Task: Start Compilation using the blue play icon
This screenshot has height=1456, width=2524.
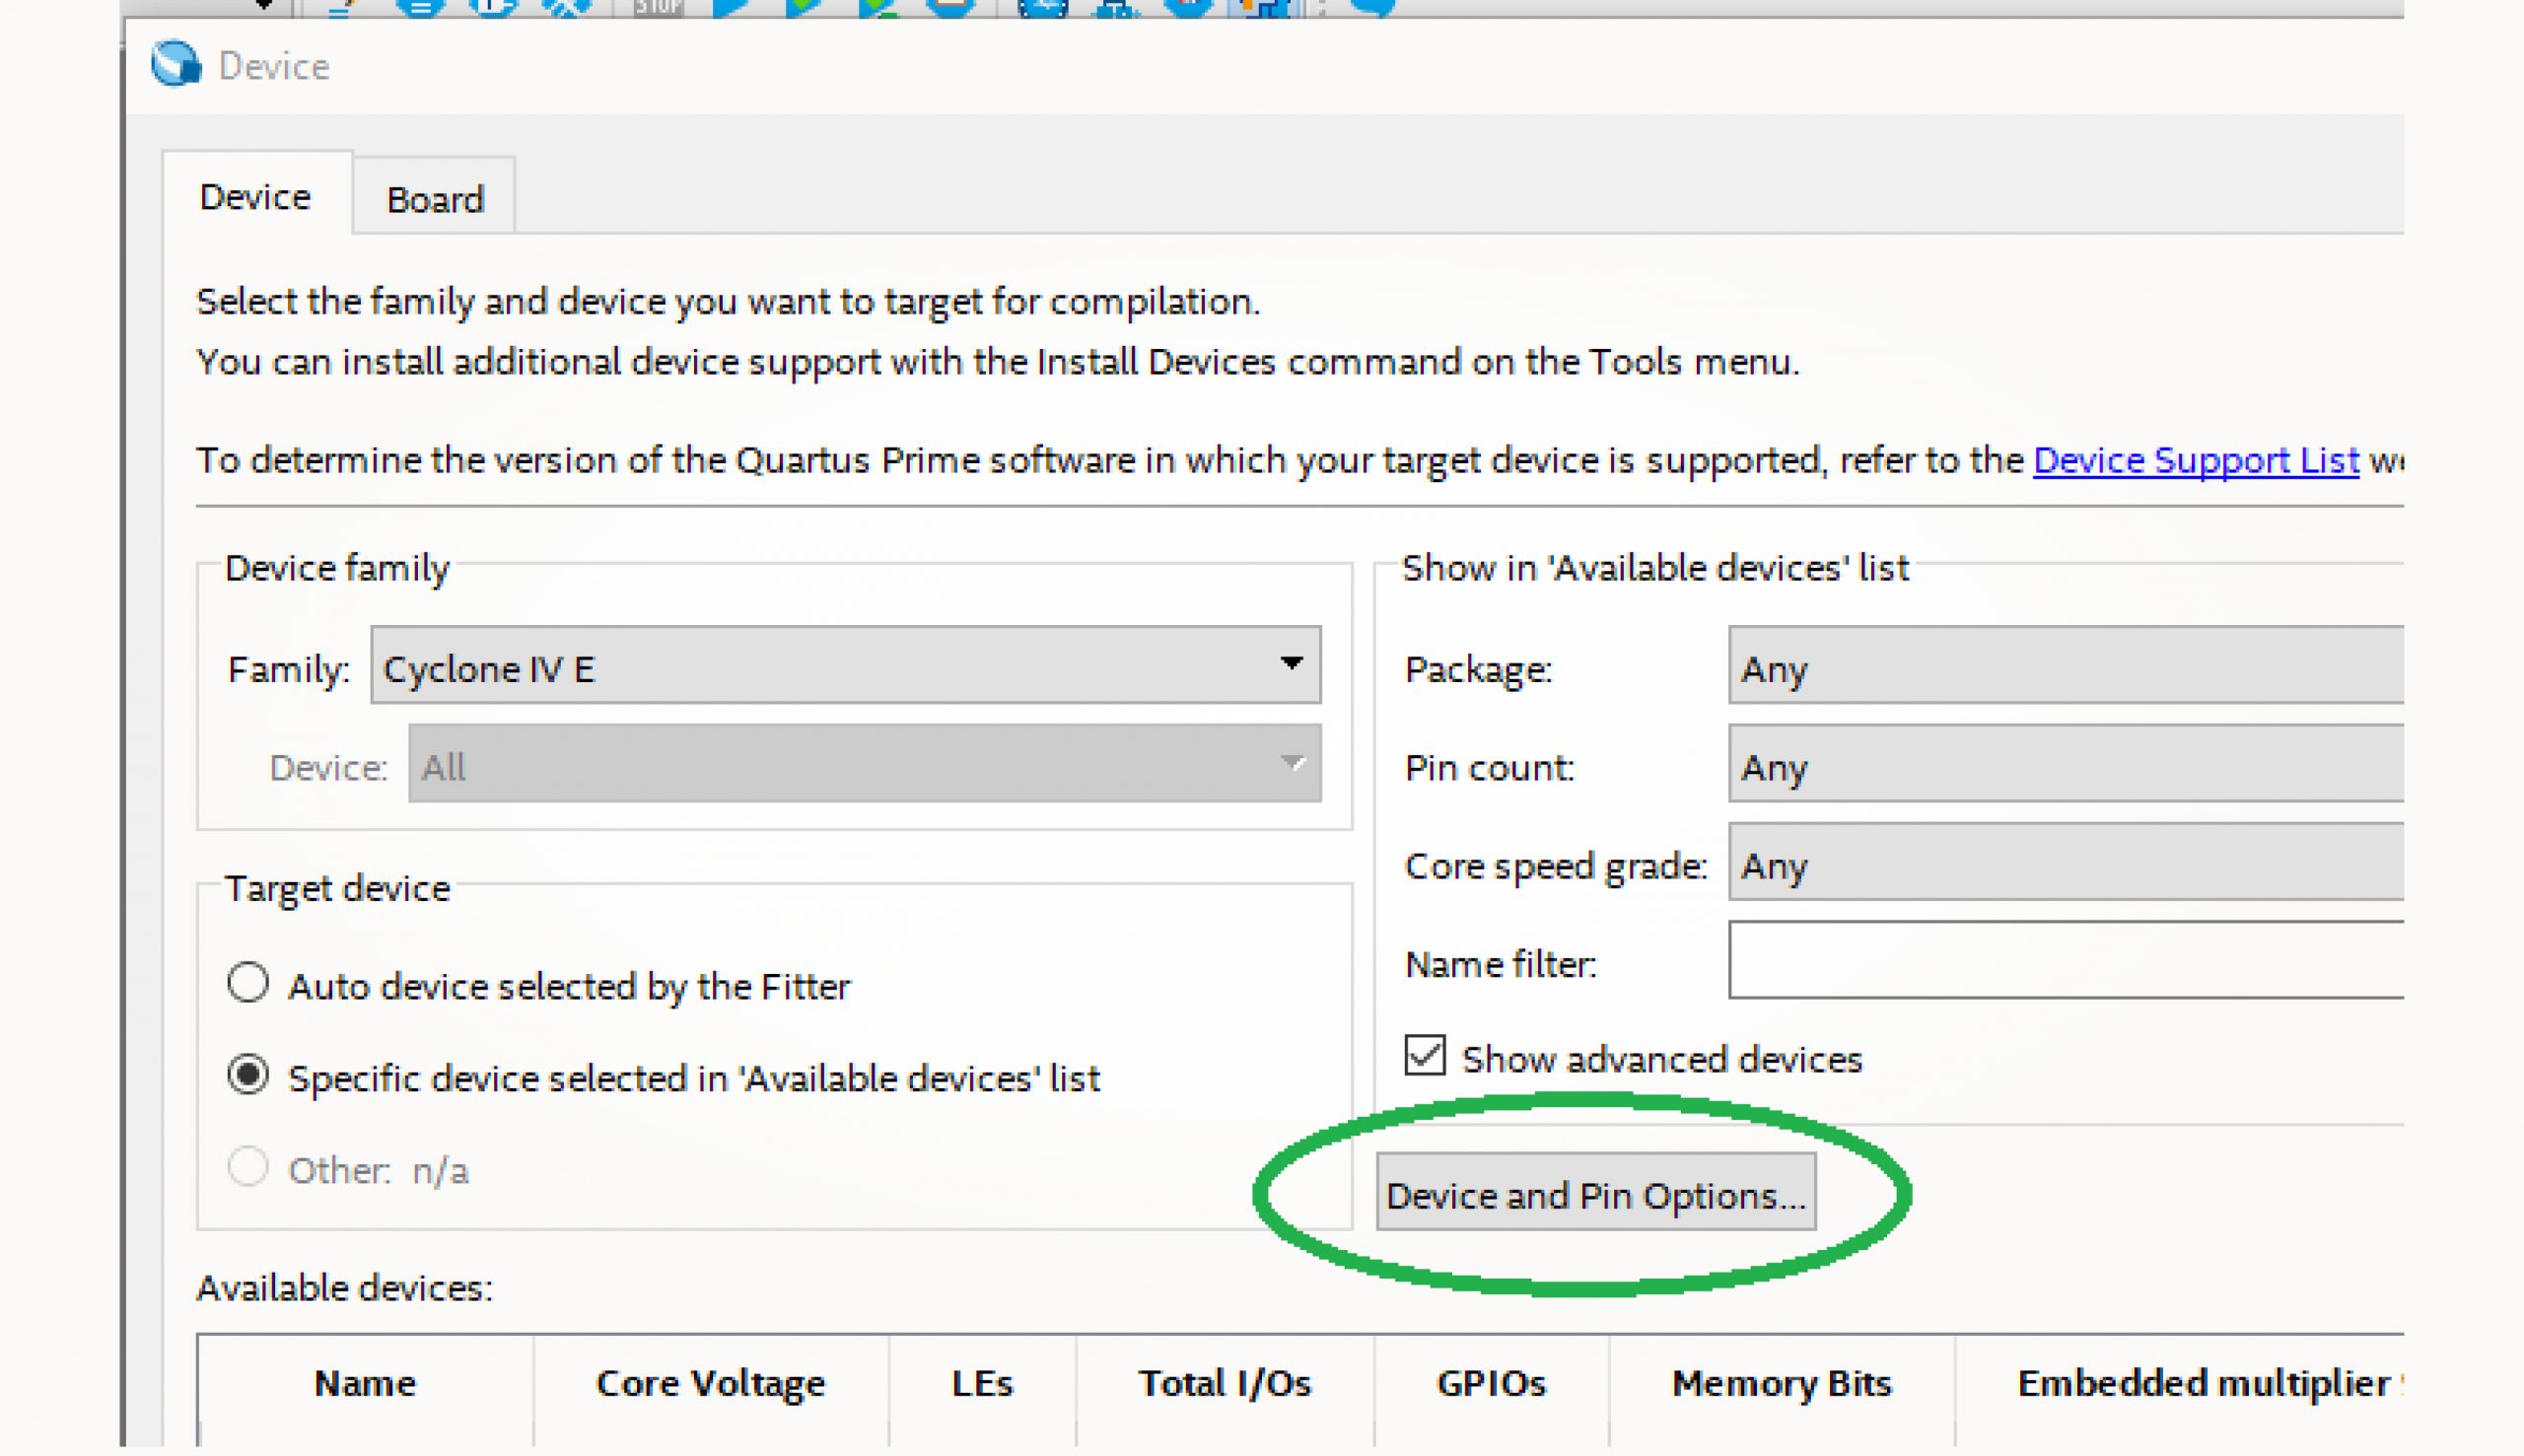Action: click(x=730, y=8)
